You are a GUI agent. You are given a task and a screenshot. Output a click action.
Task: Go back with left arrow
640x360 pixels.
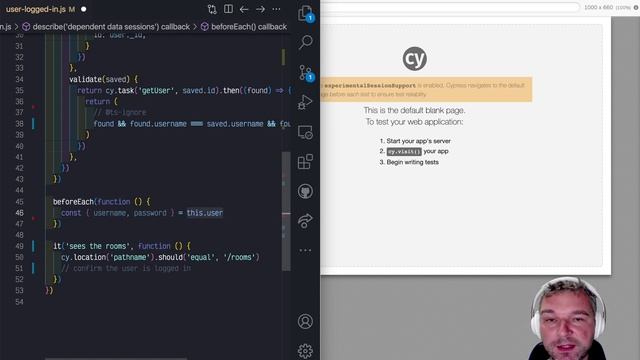[244, 9]
